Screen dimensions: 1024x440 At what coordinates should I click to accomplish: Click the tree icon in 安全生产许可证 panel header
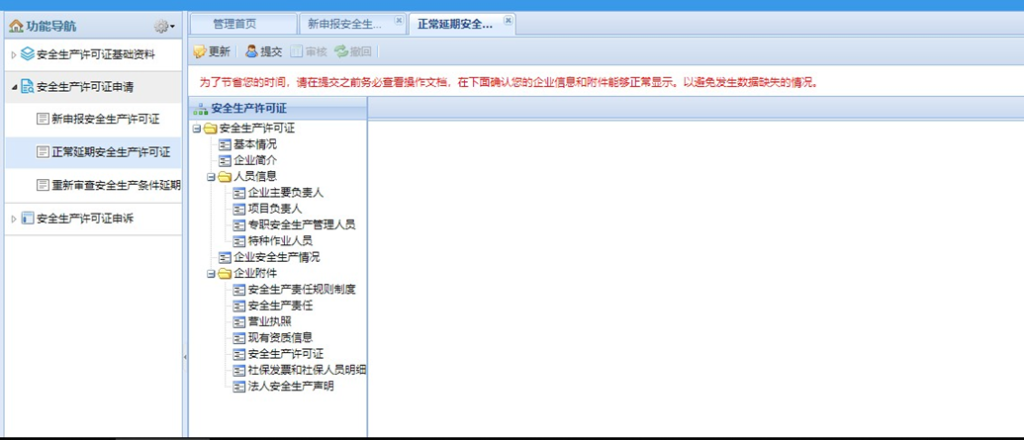click(x=200, y=109)
